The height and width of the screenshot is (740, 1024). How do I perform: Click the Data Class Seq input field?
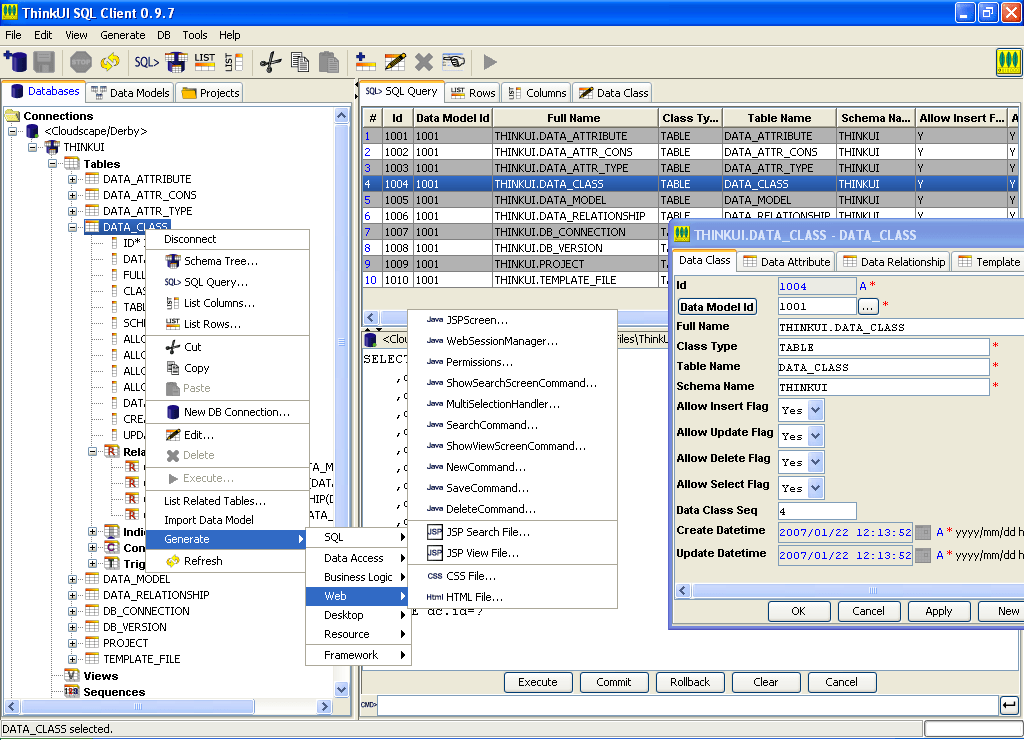click(817, 511)
